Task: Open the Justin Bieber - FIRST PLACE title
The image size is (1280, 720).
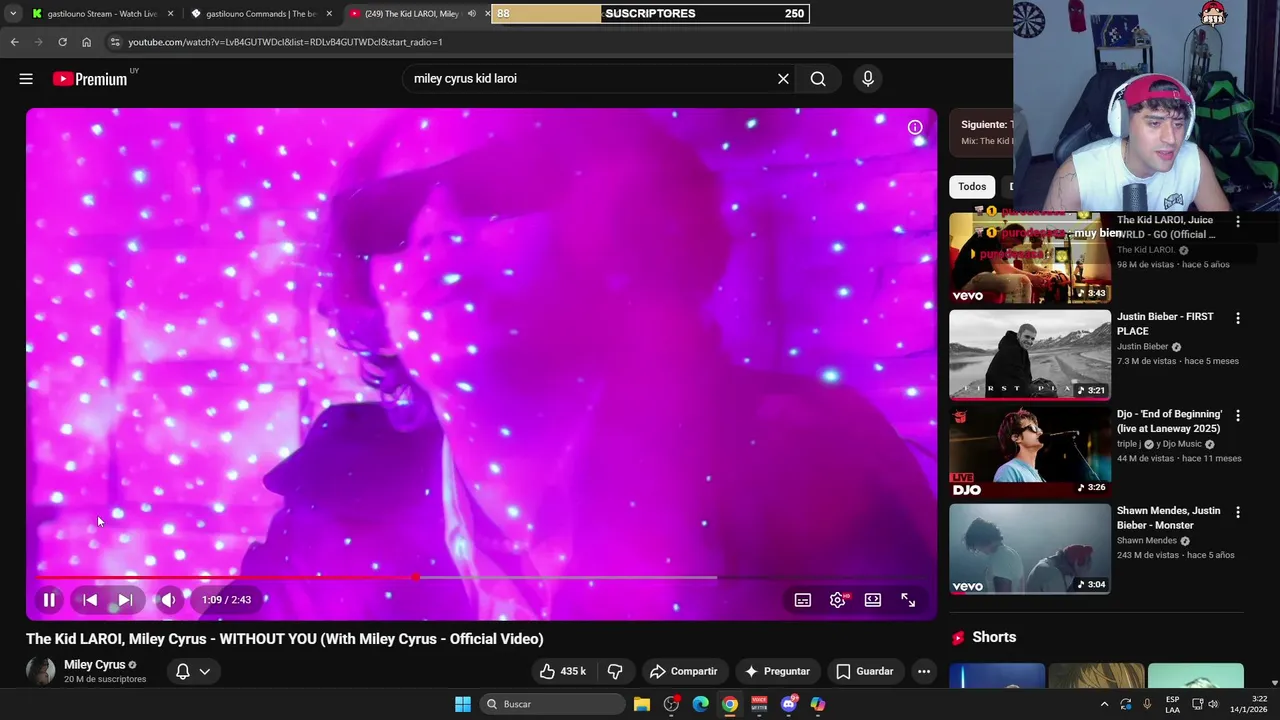Action: point(1165,324)
